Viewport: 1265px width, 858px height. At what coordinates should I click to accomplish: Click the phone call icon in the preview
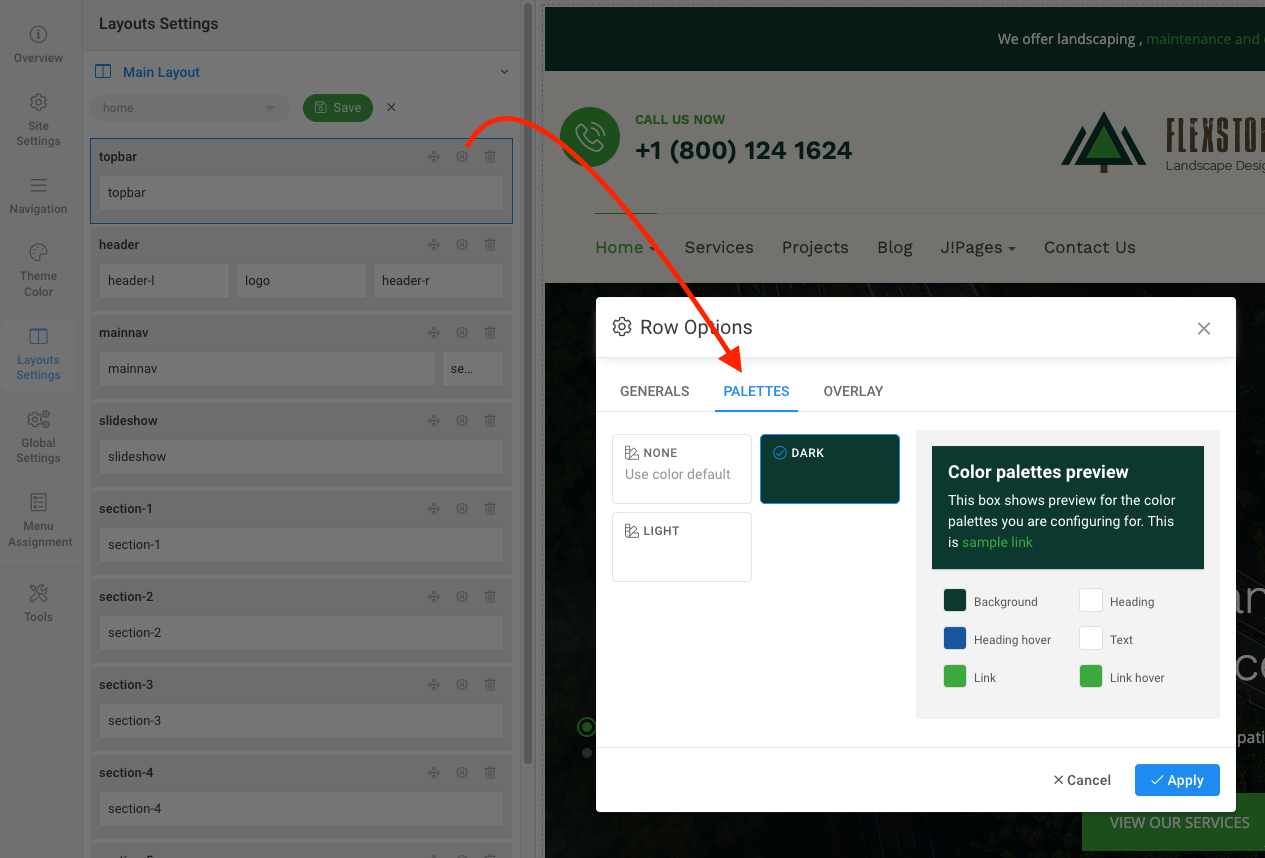(590, 137)
